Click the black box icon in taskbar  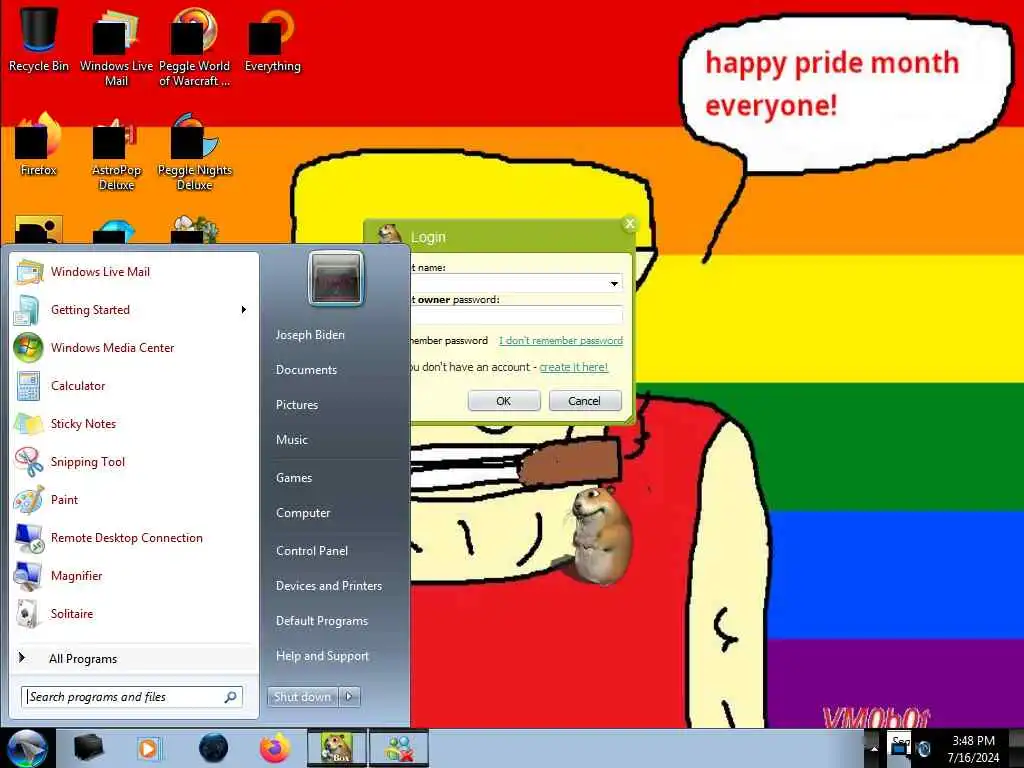point(89,748)
